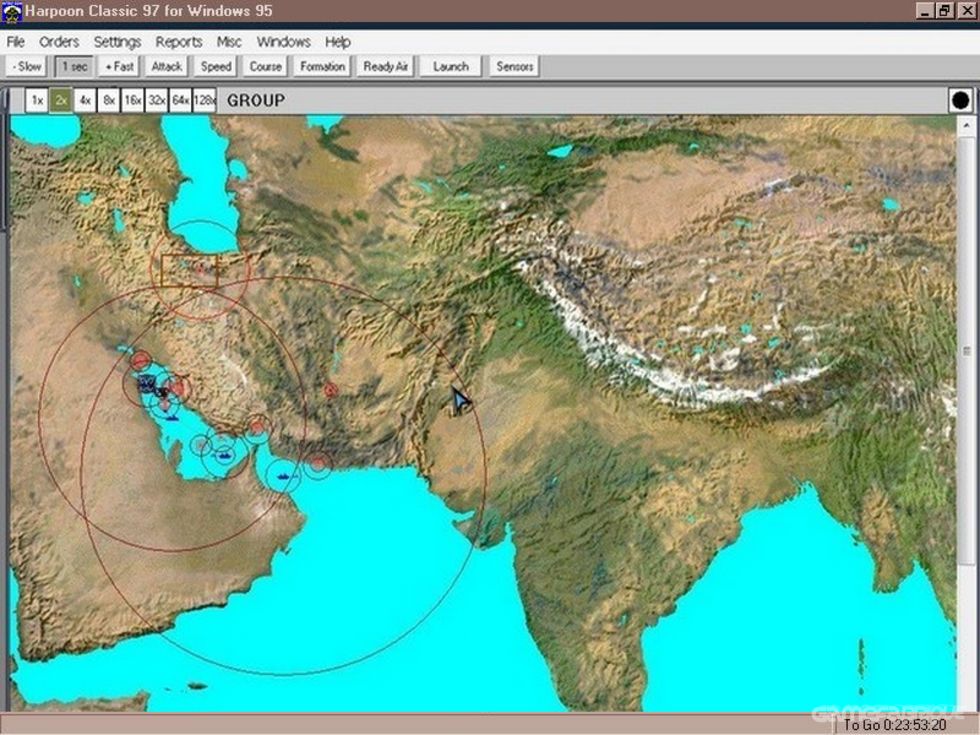
Task: Select the small ship icon in northern Persian Gulf
Action: tap(171, 417)
